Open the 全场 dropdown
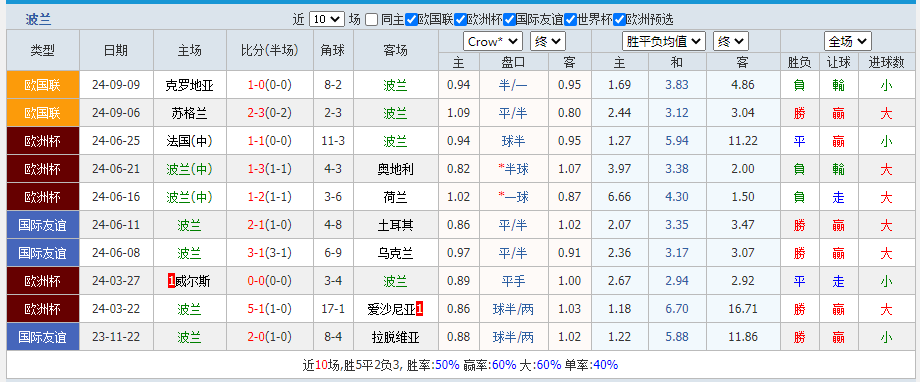This screenshot has width=920, height=382. (x=848, y=42)
